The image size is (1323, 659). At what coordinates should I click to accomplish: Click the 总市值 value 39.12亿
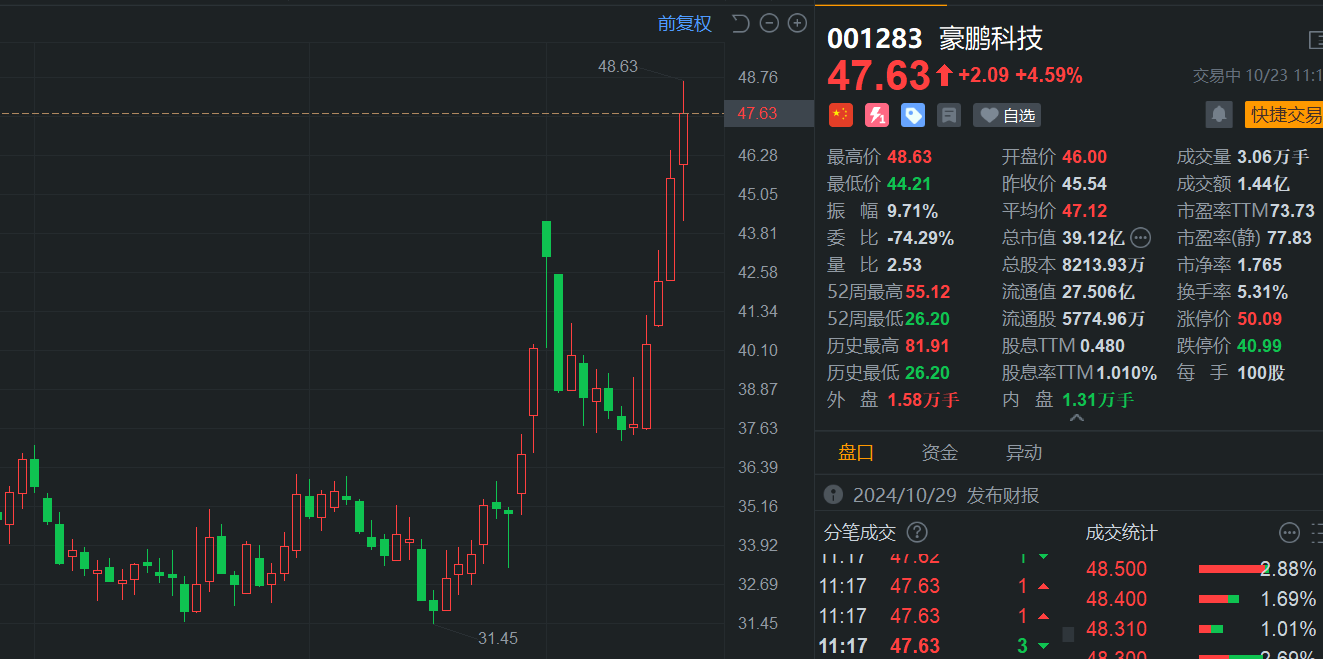[1093, 238]
